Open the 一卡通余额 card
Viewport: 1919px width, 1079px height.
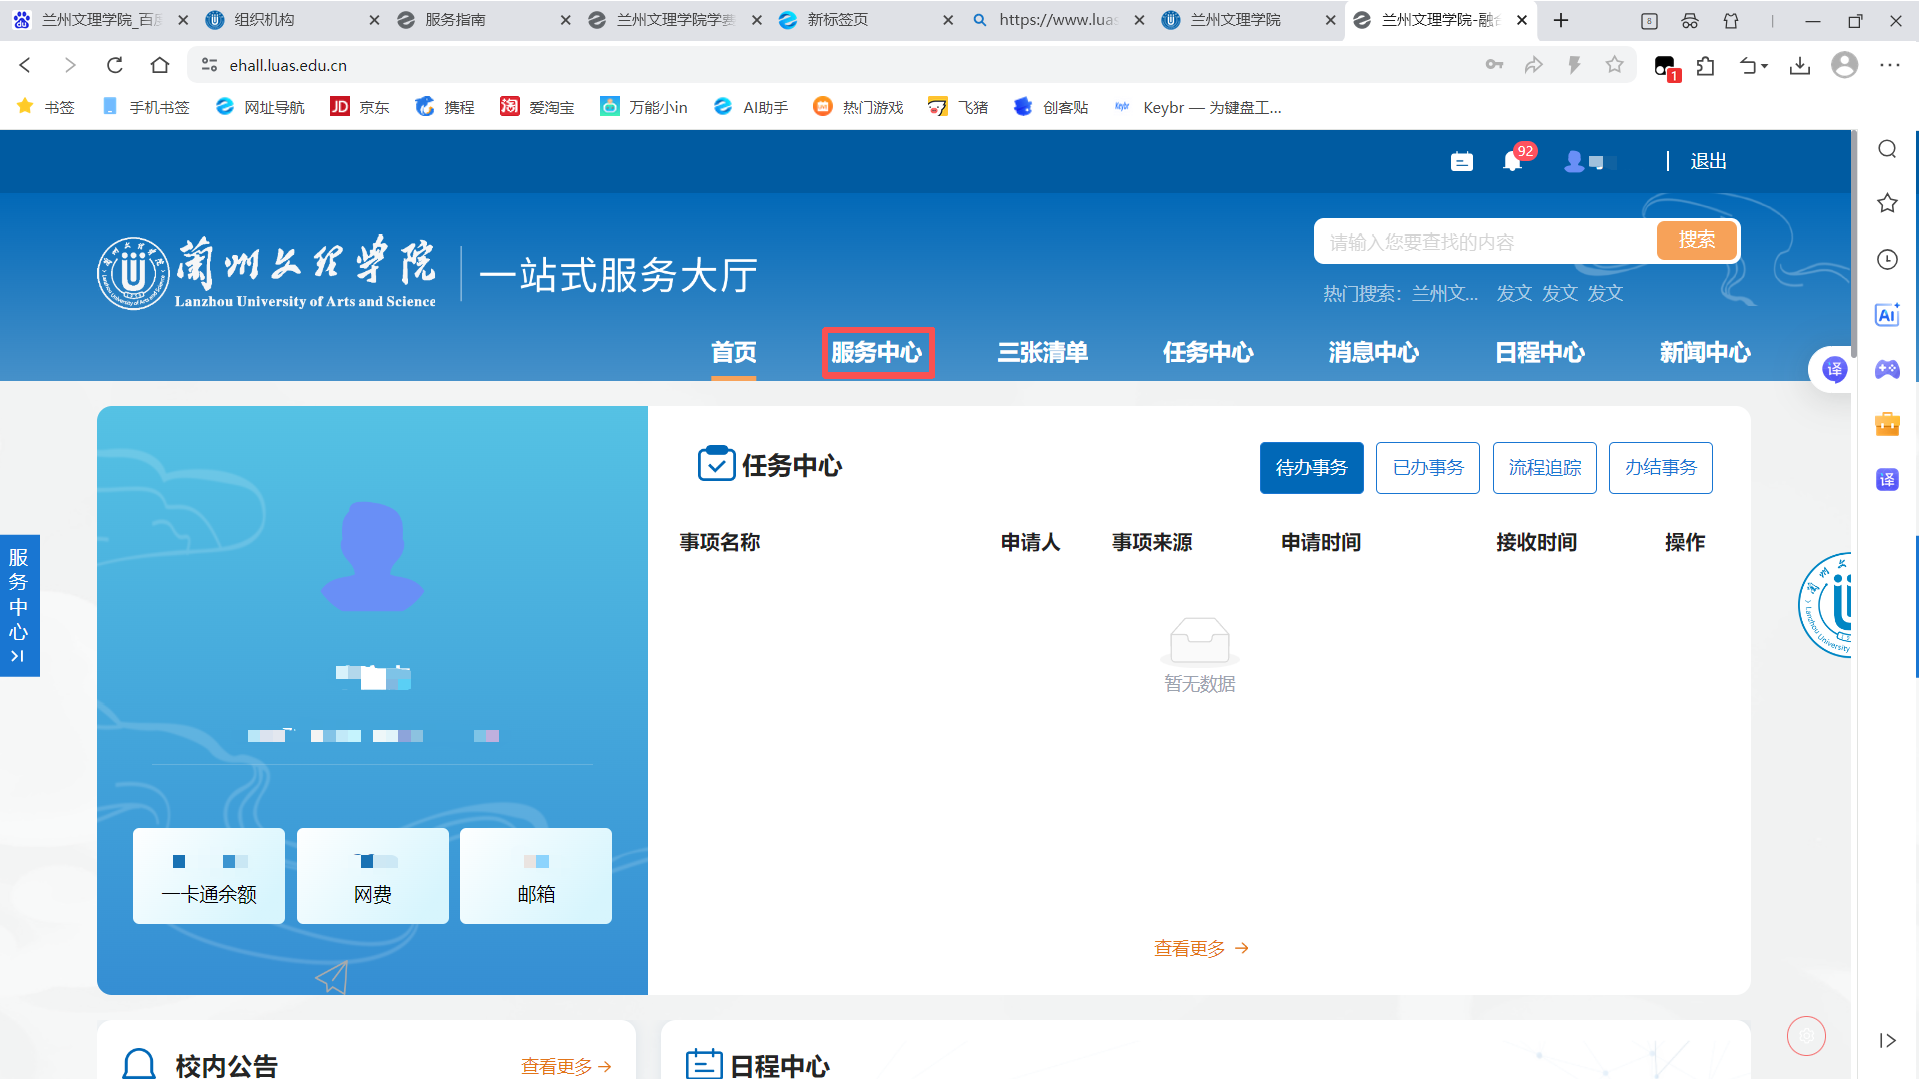[209, 876]
